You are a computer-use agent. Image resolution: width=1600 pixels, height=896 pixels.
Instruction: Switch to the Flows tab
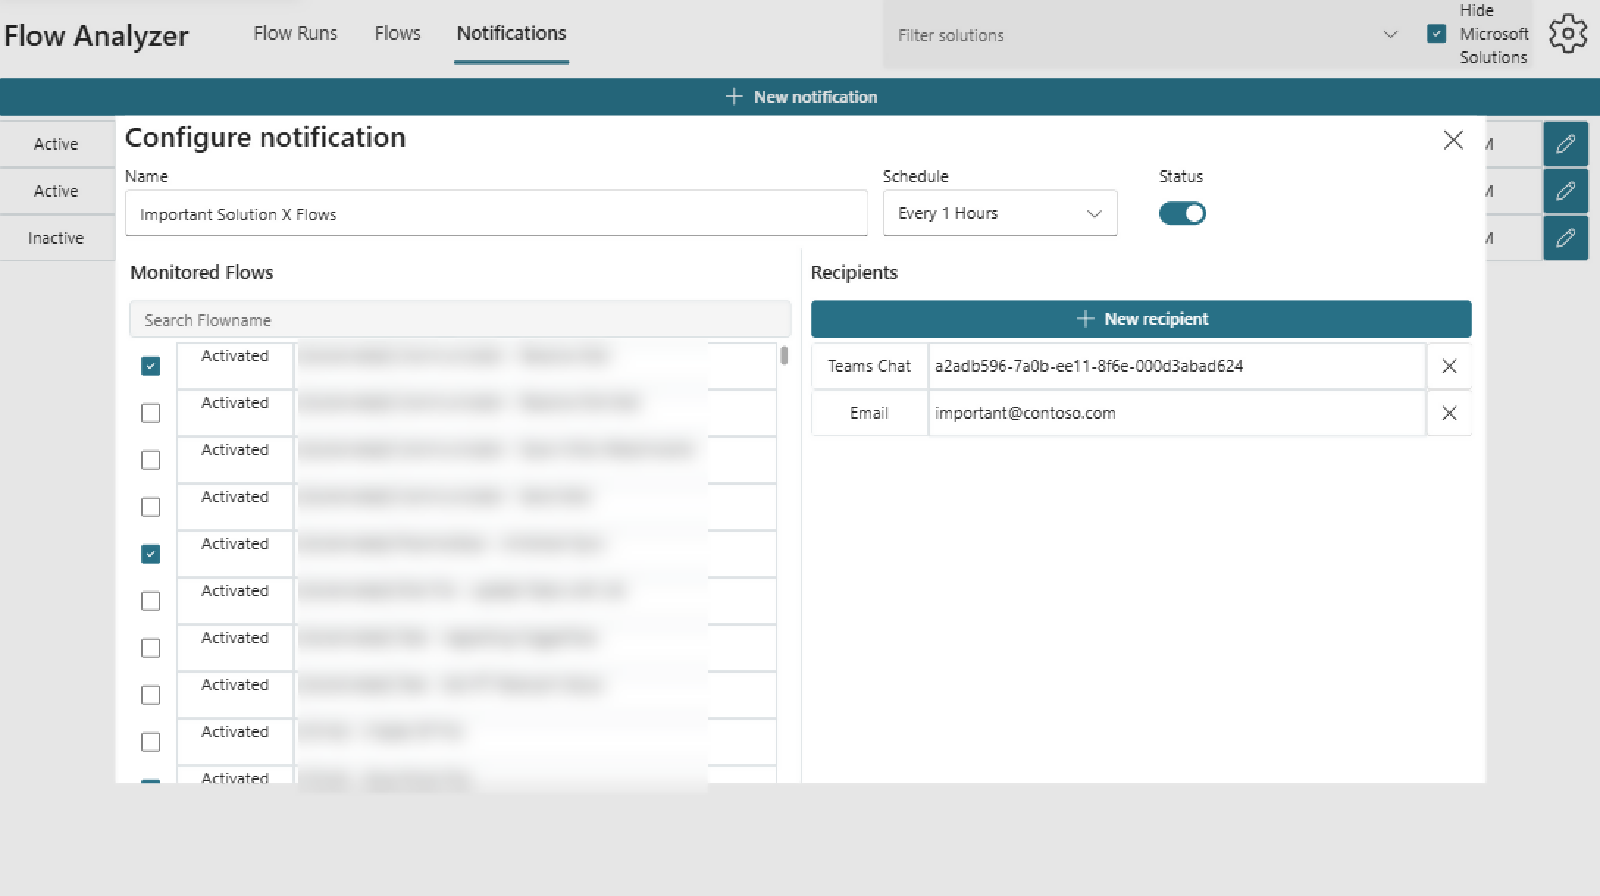[398, 33]
